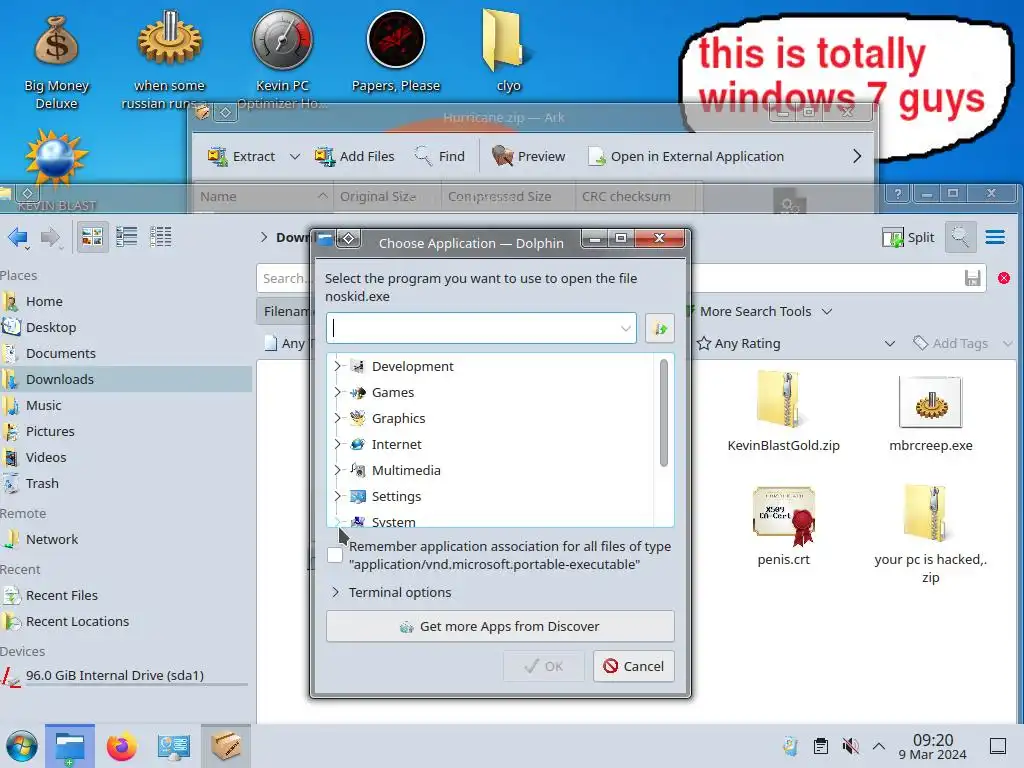
Task: Go forward in Dolphin navigation
Action: (51, 238)
